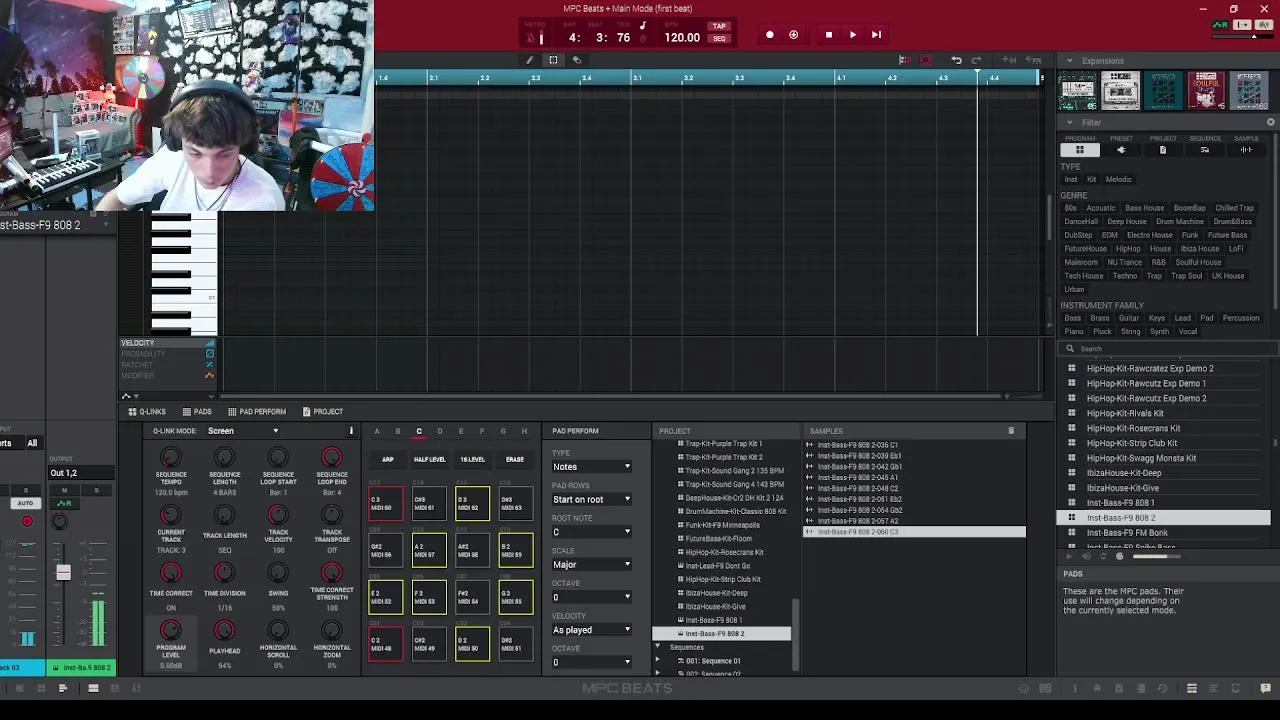
Task: Close the Filter panel
Action: [x=1270, y=123]
